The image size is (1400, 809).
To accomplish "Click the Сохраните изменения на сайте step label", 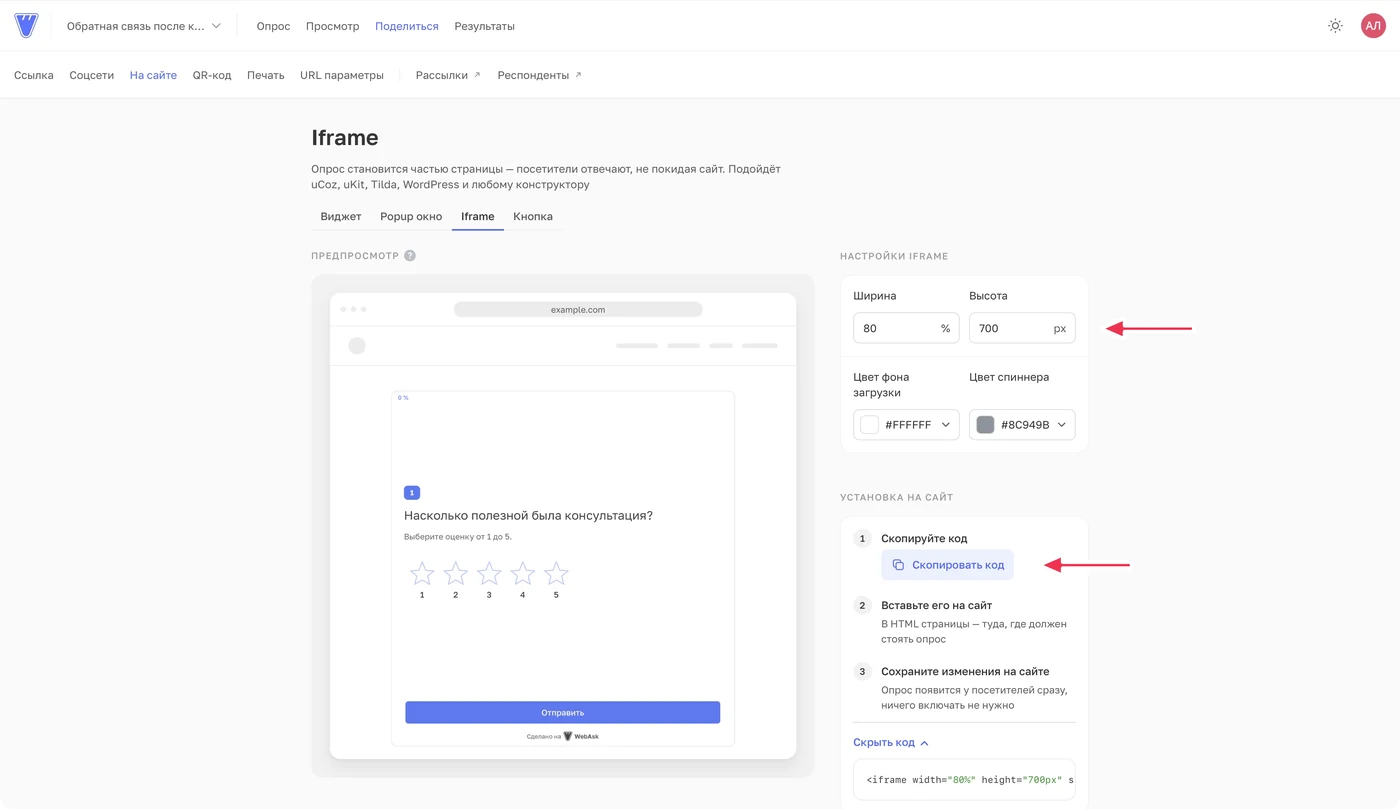I will (965, 671).
